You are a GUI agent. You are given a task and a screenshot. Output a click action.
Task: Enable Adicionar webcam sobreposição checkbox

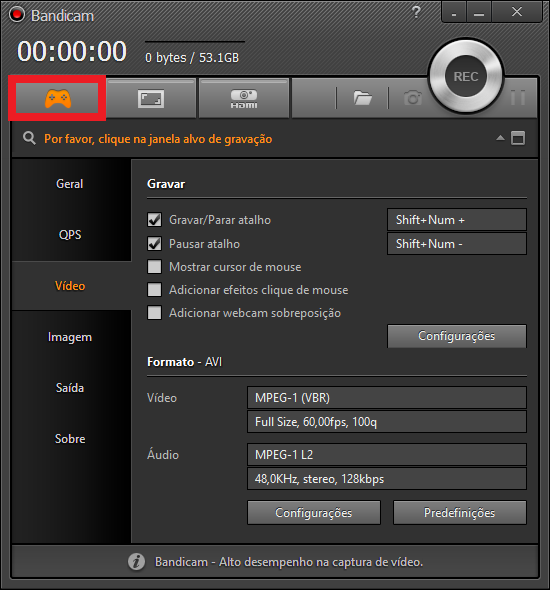[x=154, y=313]
